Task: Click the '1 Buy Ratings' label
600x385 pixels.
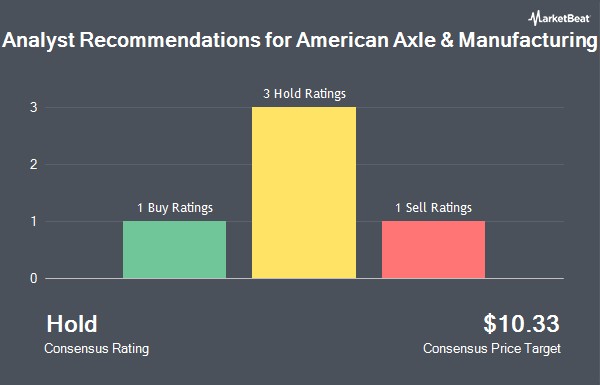Action: (x=175, y=207)
